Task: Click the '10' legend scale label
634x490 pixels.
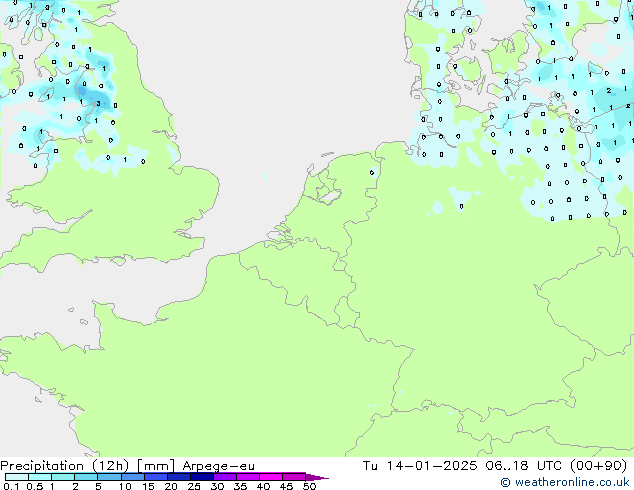Action: point(125,486)
